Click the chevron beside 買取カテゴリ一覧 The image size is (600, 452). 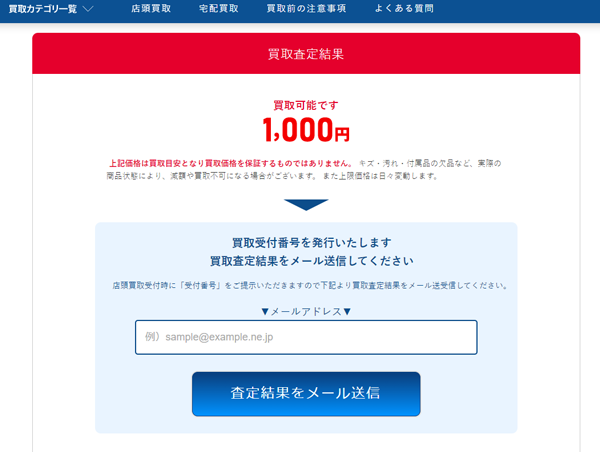click(x=88, y=9)
